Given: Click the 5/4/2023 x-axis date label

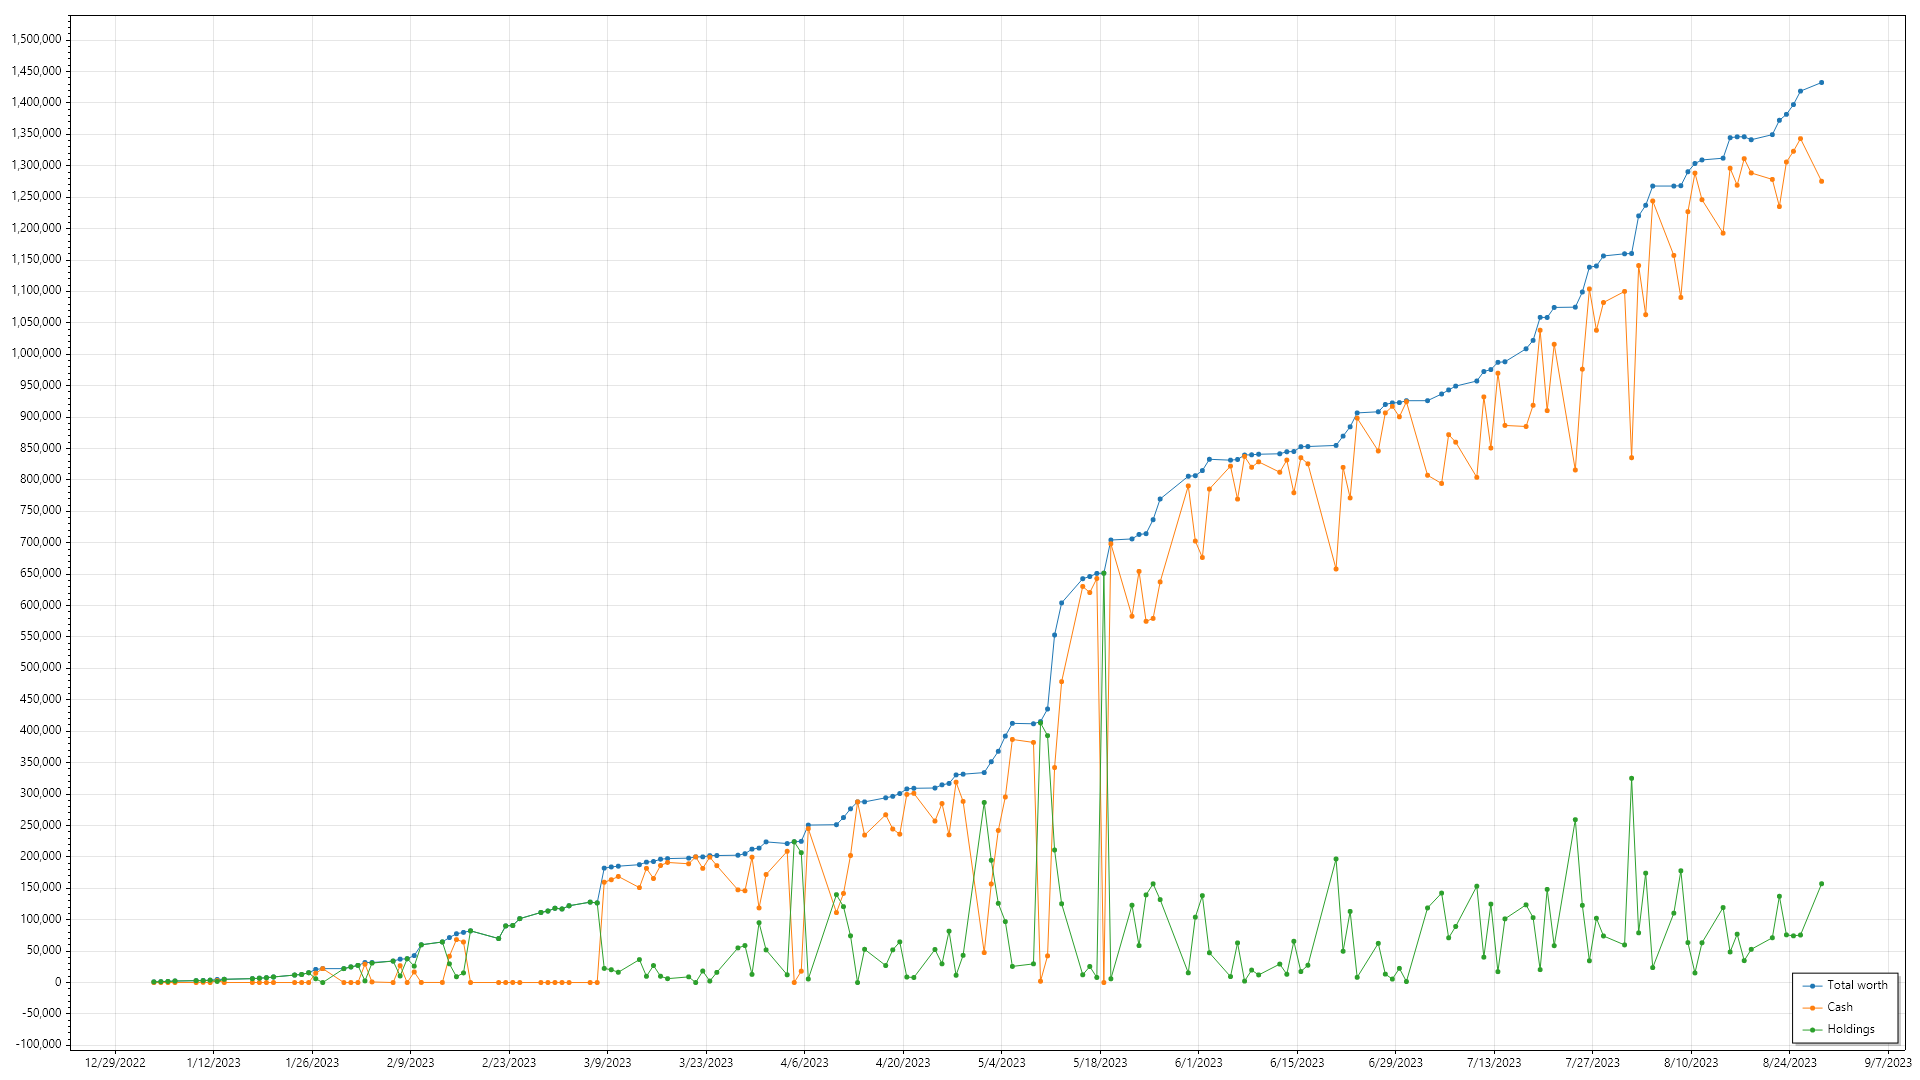Looking at the screenshot, I should coord(1001,1063).
